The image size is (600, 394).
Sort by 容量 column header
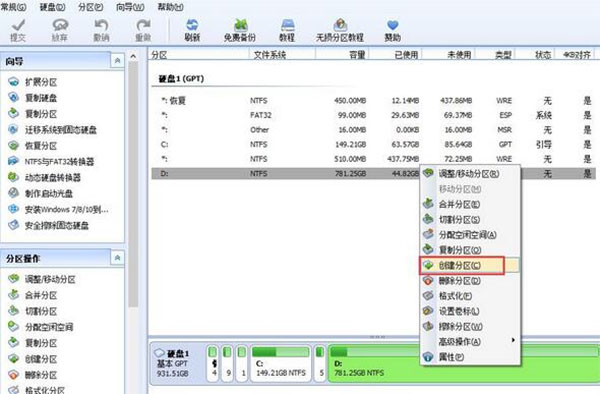(x=342, y=55)
